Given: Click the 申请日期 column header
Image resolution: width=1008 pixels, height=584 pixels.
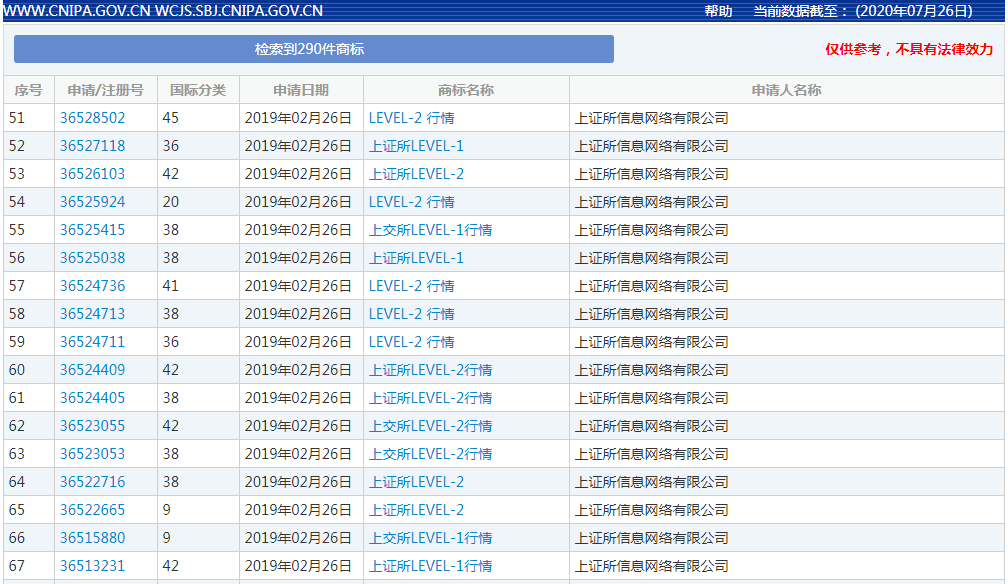Looking at the screenshot, I should pyautogui.click(x=301, y=90).
